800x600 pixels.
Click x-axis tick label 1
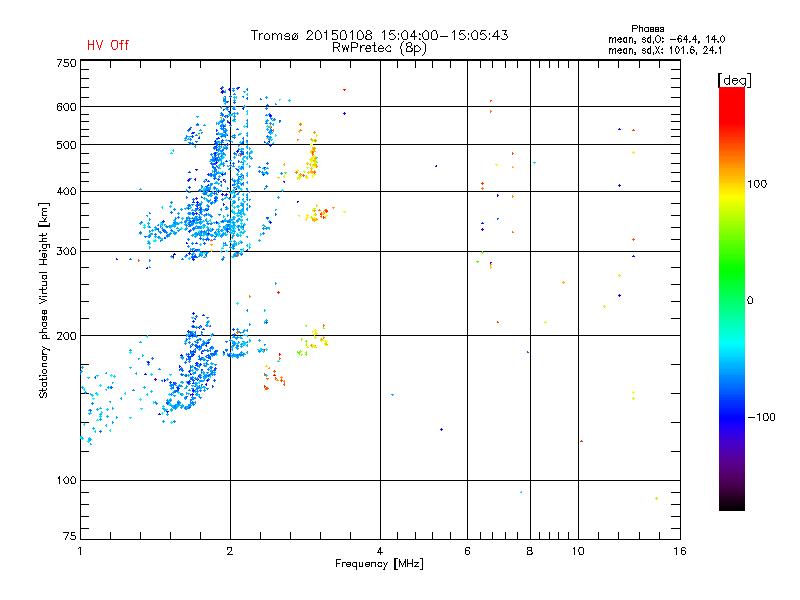click(80, 551)
